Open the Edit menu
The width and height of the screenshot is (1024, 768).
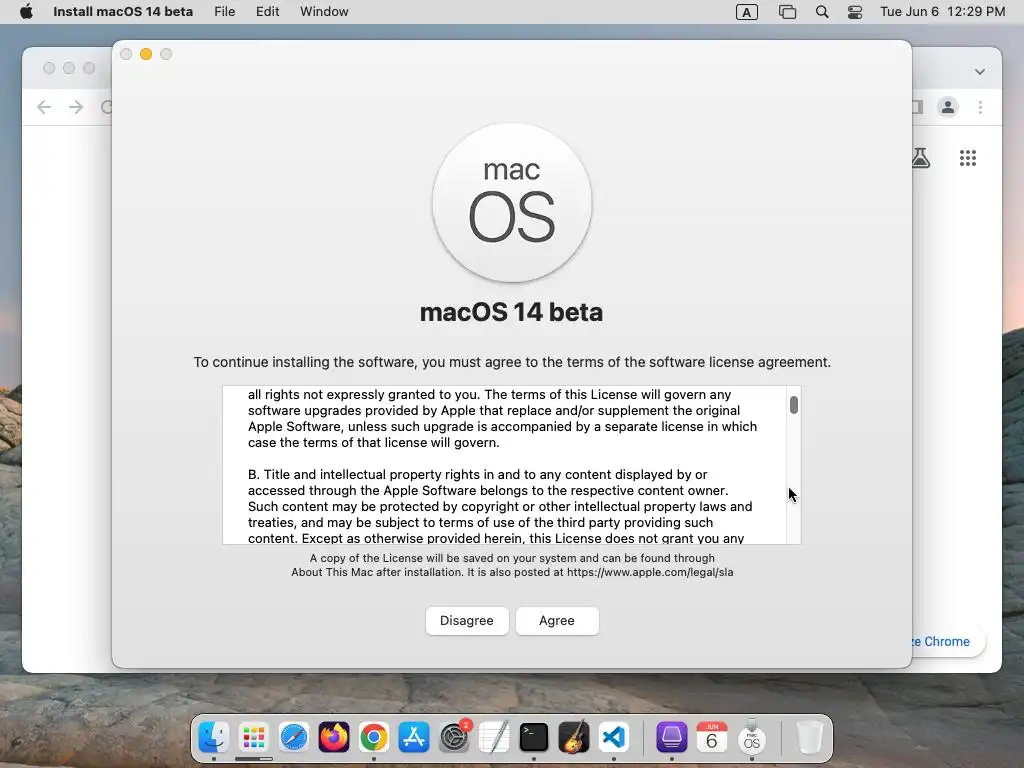[267, 12]
